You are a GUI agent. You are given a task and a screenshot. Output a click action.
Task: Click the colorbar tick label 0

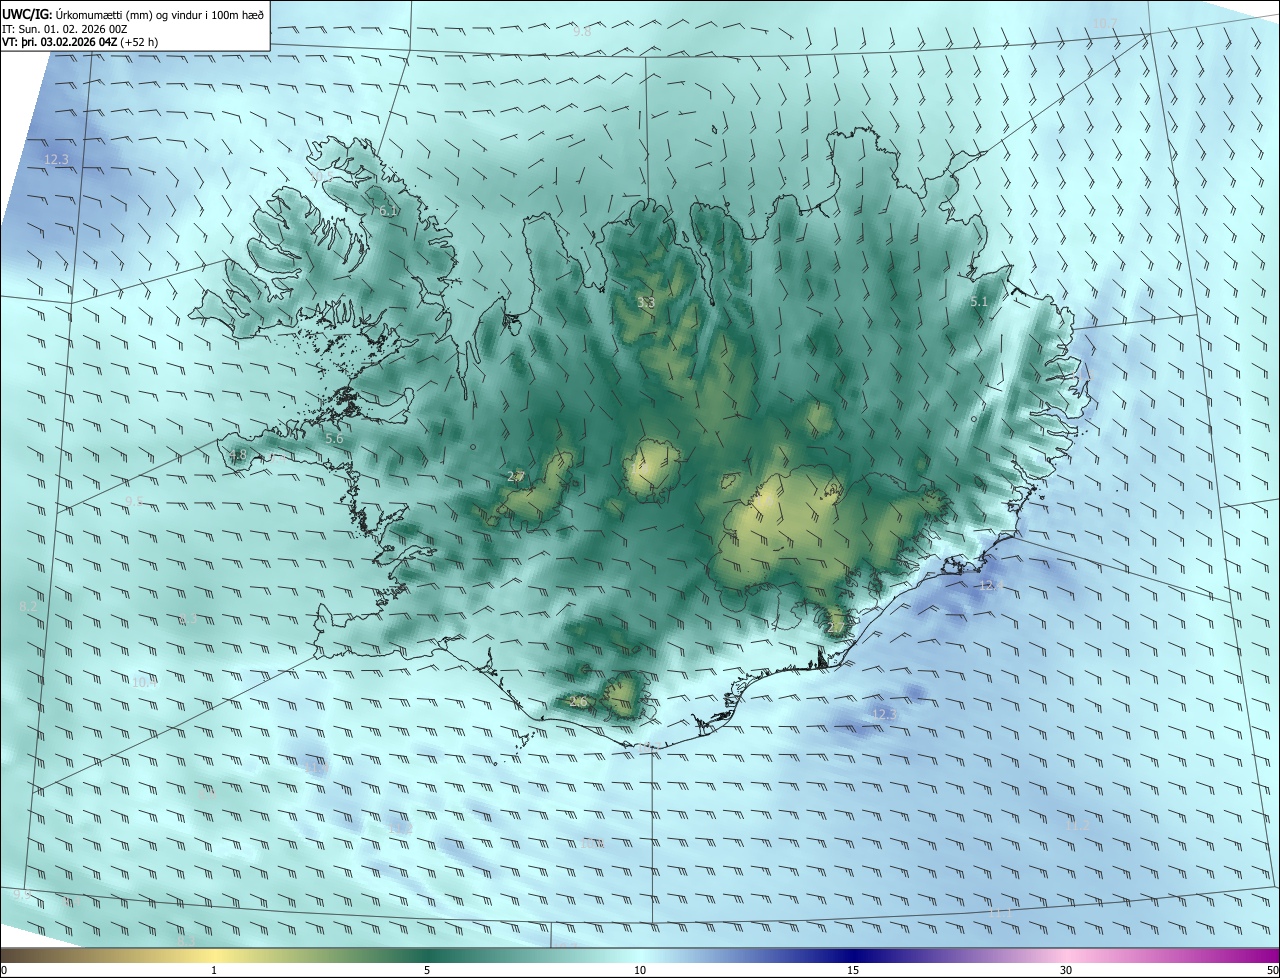(x=4, y=970)
